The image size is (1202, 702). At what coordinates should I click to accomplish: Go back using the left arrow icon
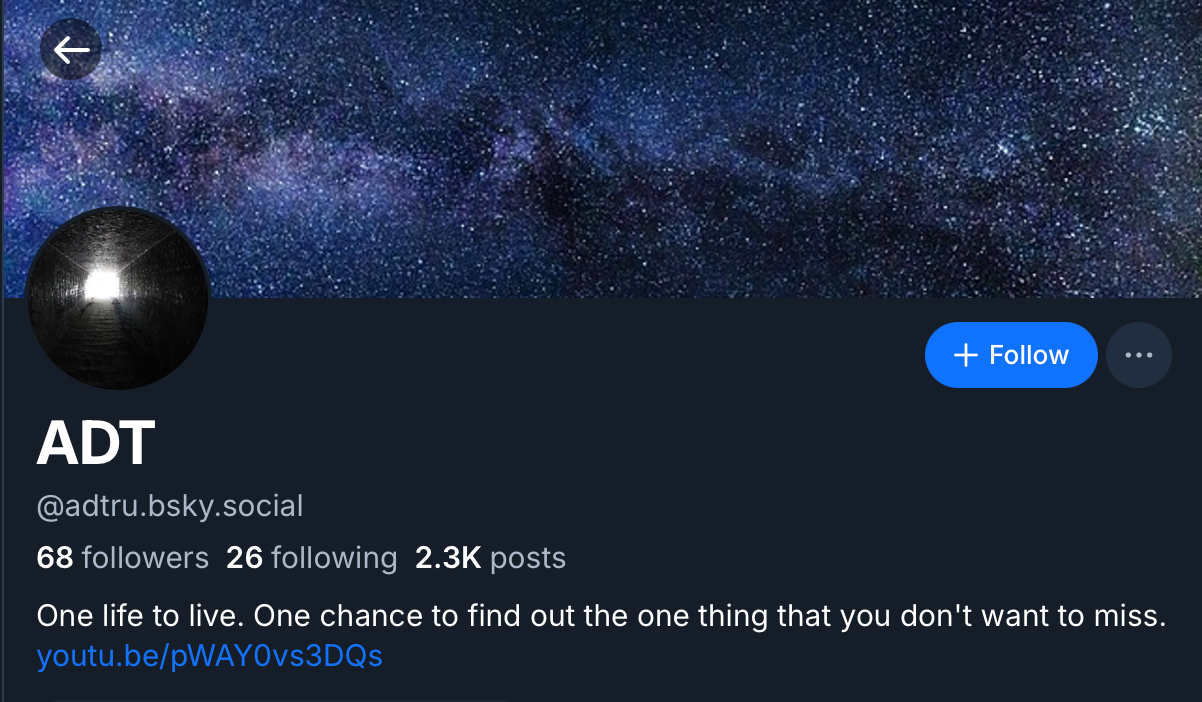pos(71,49)
